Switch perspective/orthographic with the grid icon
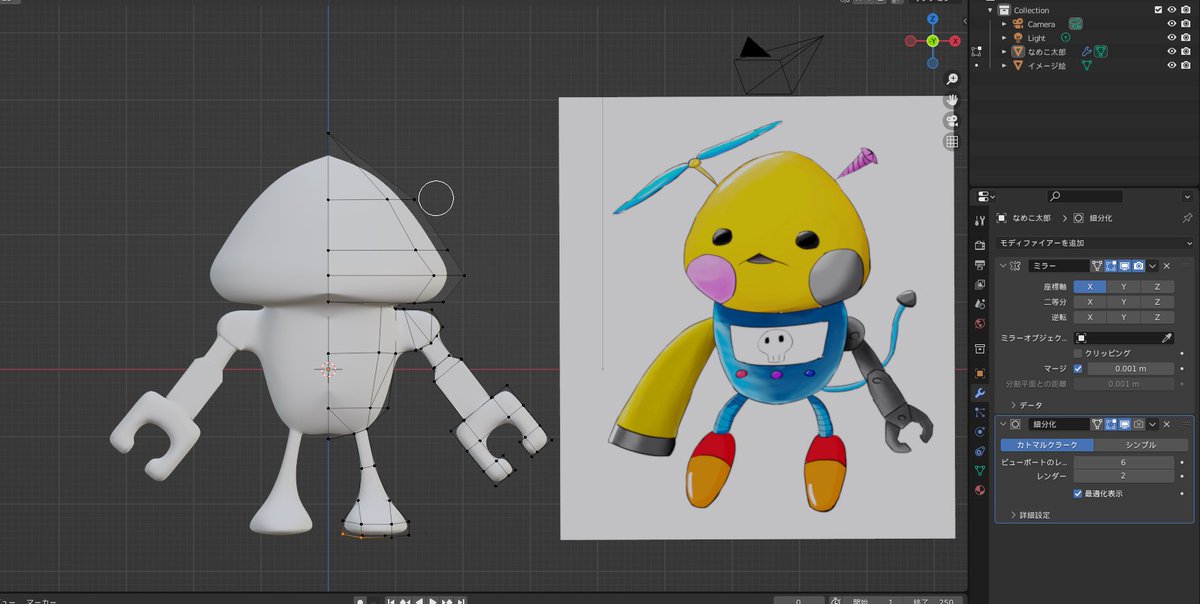The width and height of the screenshot is (1200, 604). pyautogui.click(x=952, y=142)
